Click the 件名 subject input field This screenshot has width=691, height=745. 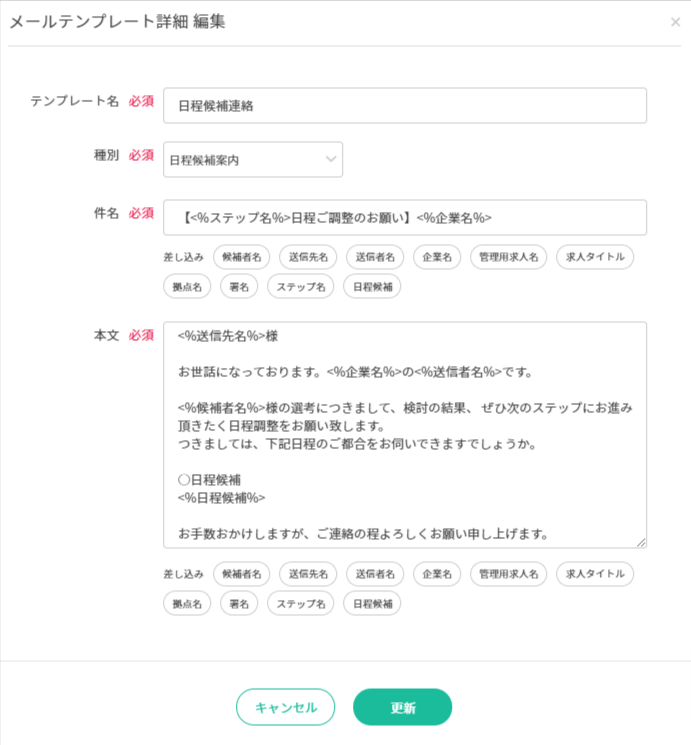[x=404, y=217]
